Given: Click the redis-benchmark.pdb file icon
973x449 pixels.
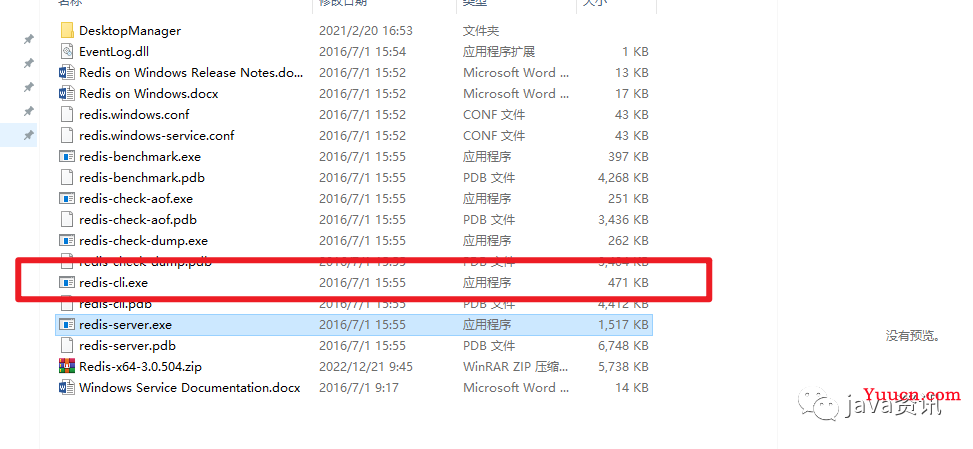Looking at the screenshot, I should pos(67,177).
